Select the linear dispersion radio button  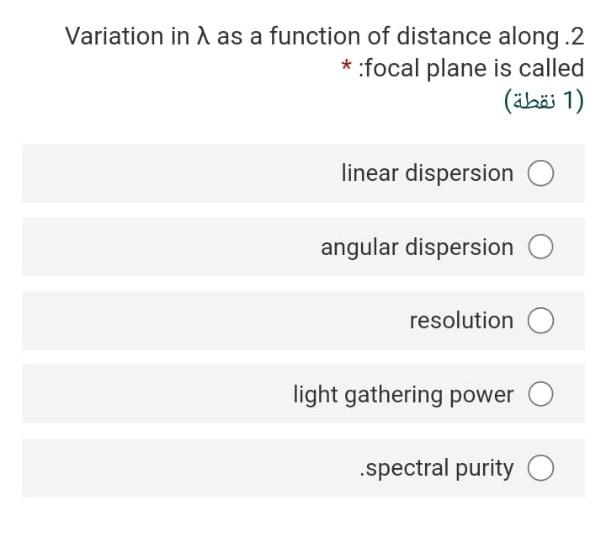click(x=541, y=174)
